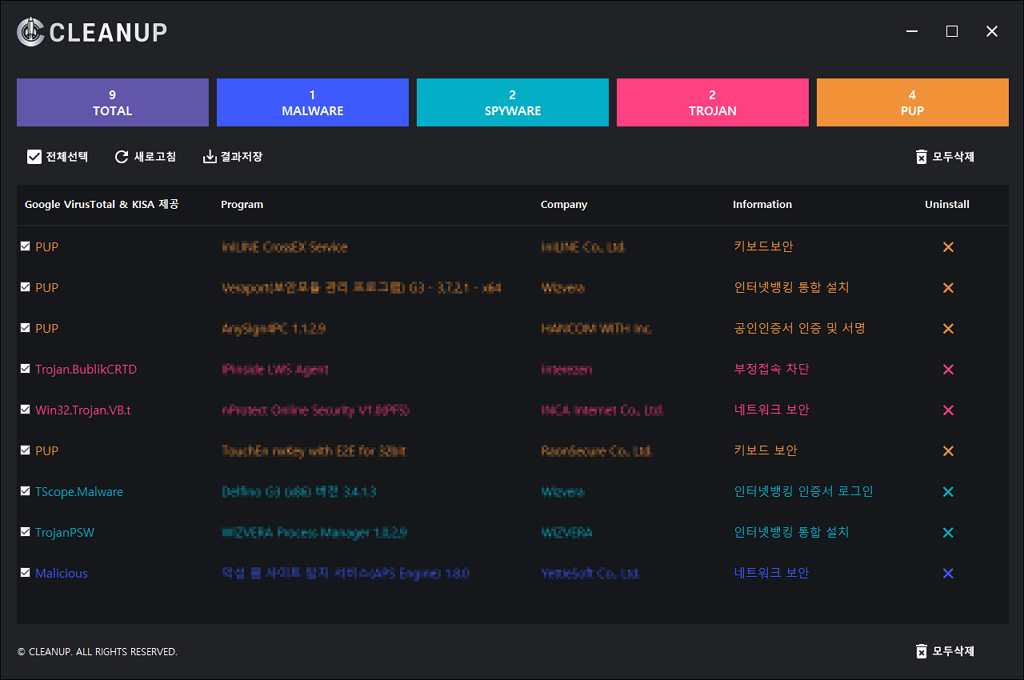This screenshot has height=680, width=1024.
Task: Click 네트워크 보안 in the Malicious row
Action: (771, 573)
